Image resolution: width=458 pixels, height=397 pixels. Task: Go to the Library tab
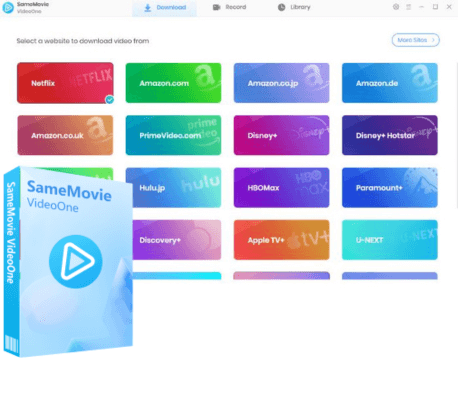pyautogui.click(x=294, y=7)
